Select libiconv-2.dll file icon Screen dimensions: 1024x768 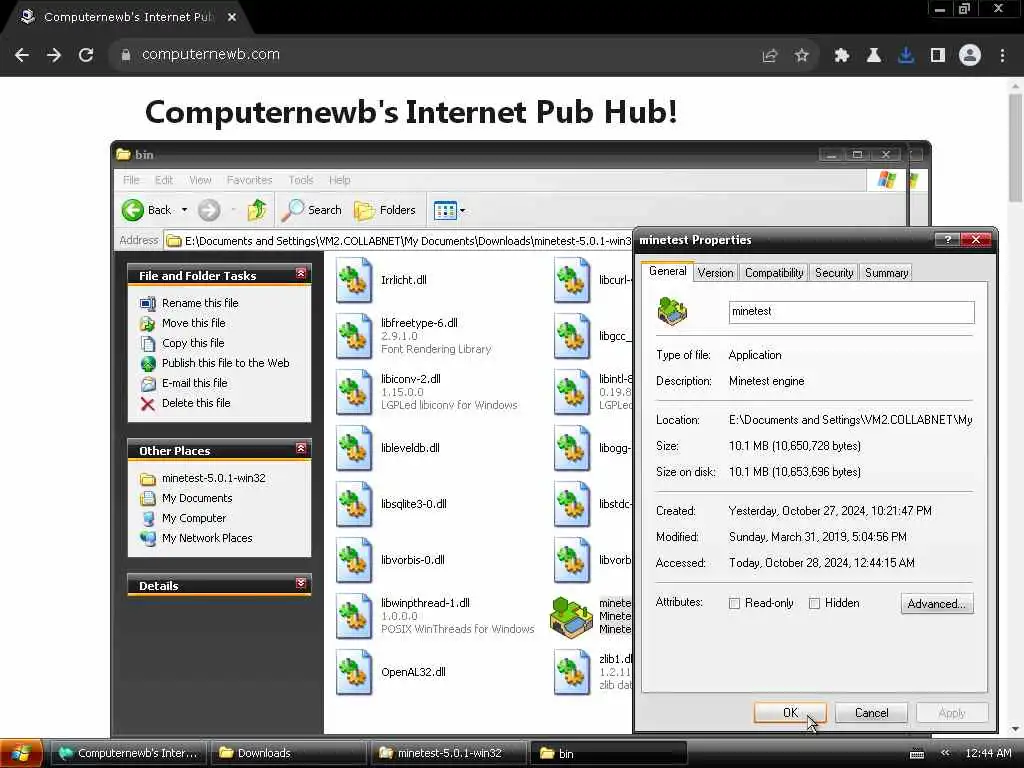click(354, 392)
